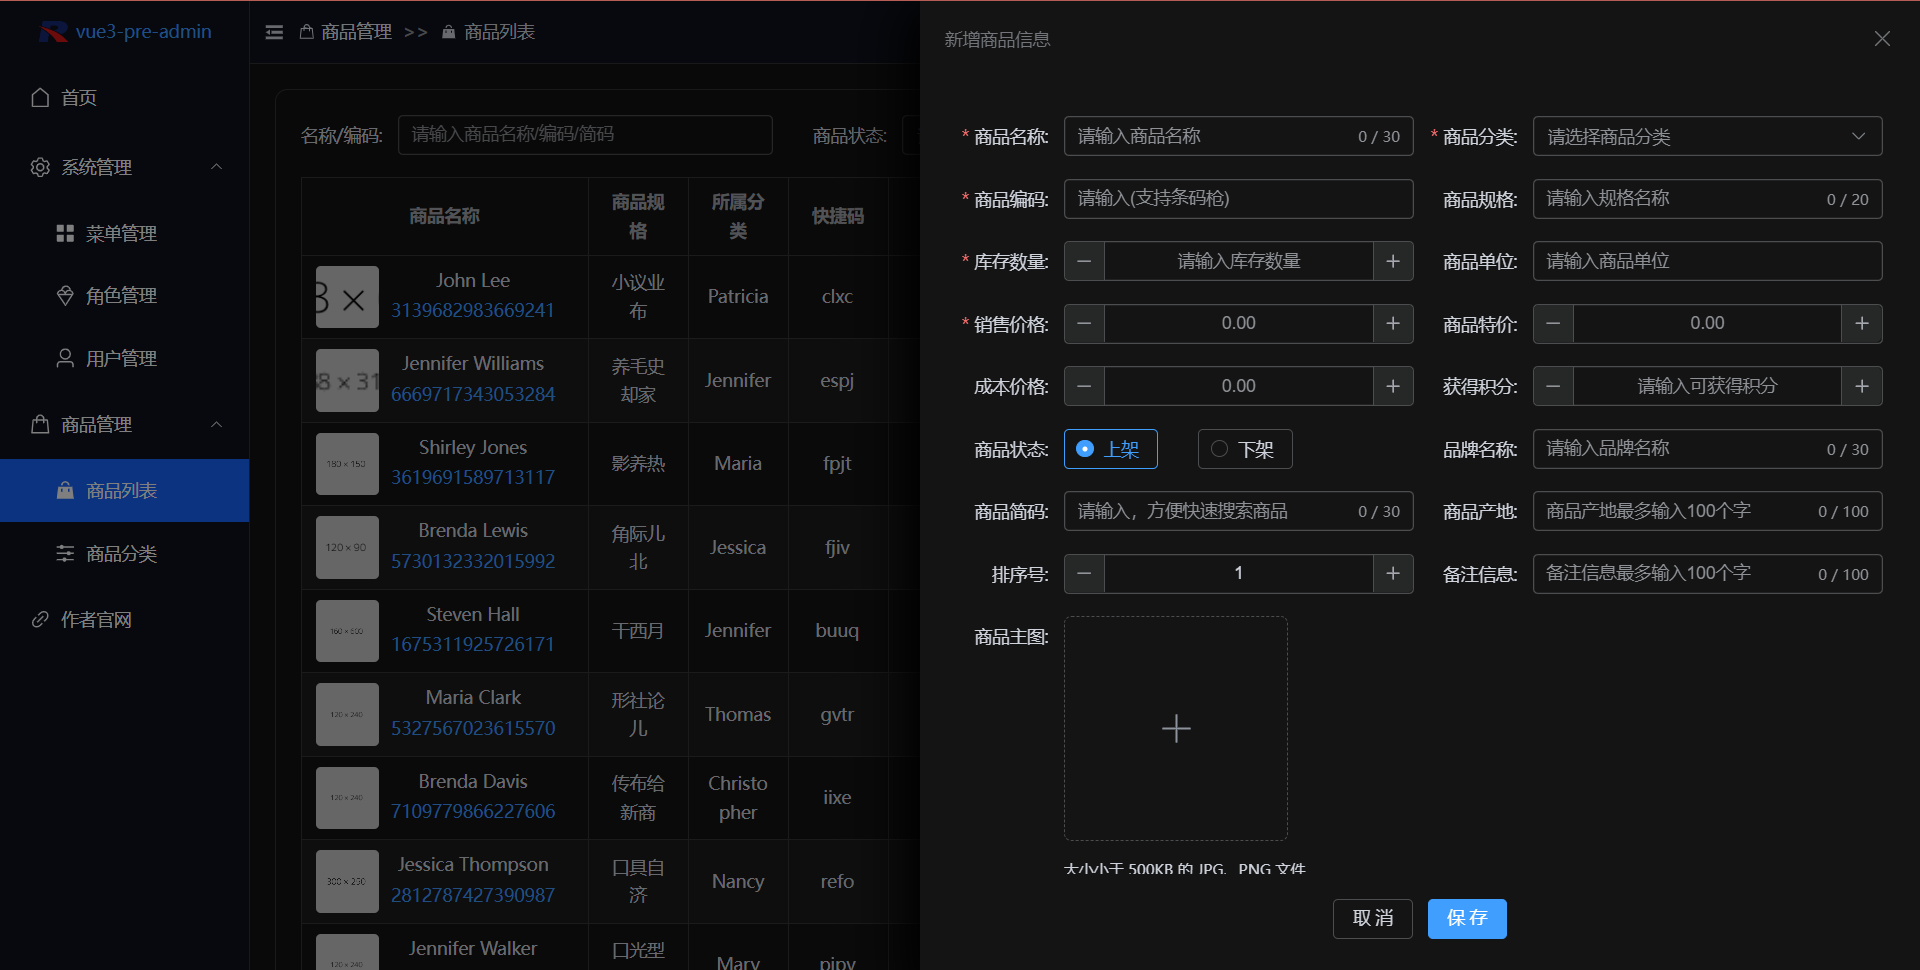Open the 用户管理 menu item
The width and height of the screenshot is (1920, 970).
124,358
